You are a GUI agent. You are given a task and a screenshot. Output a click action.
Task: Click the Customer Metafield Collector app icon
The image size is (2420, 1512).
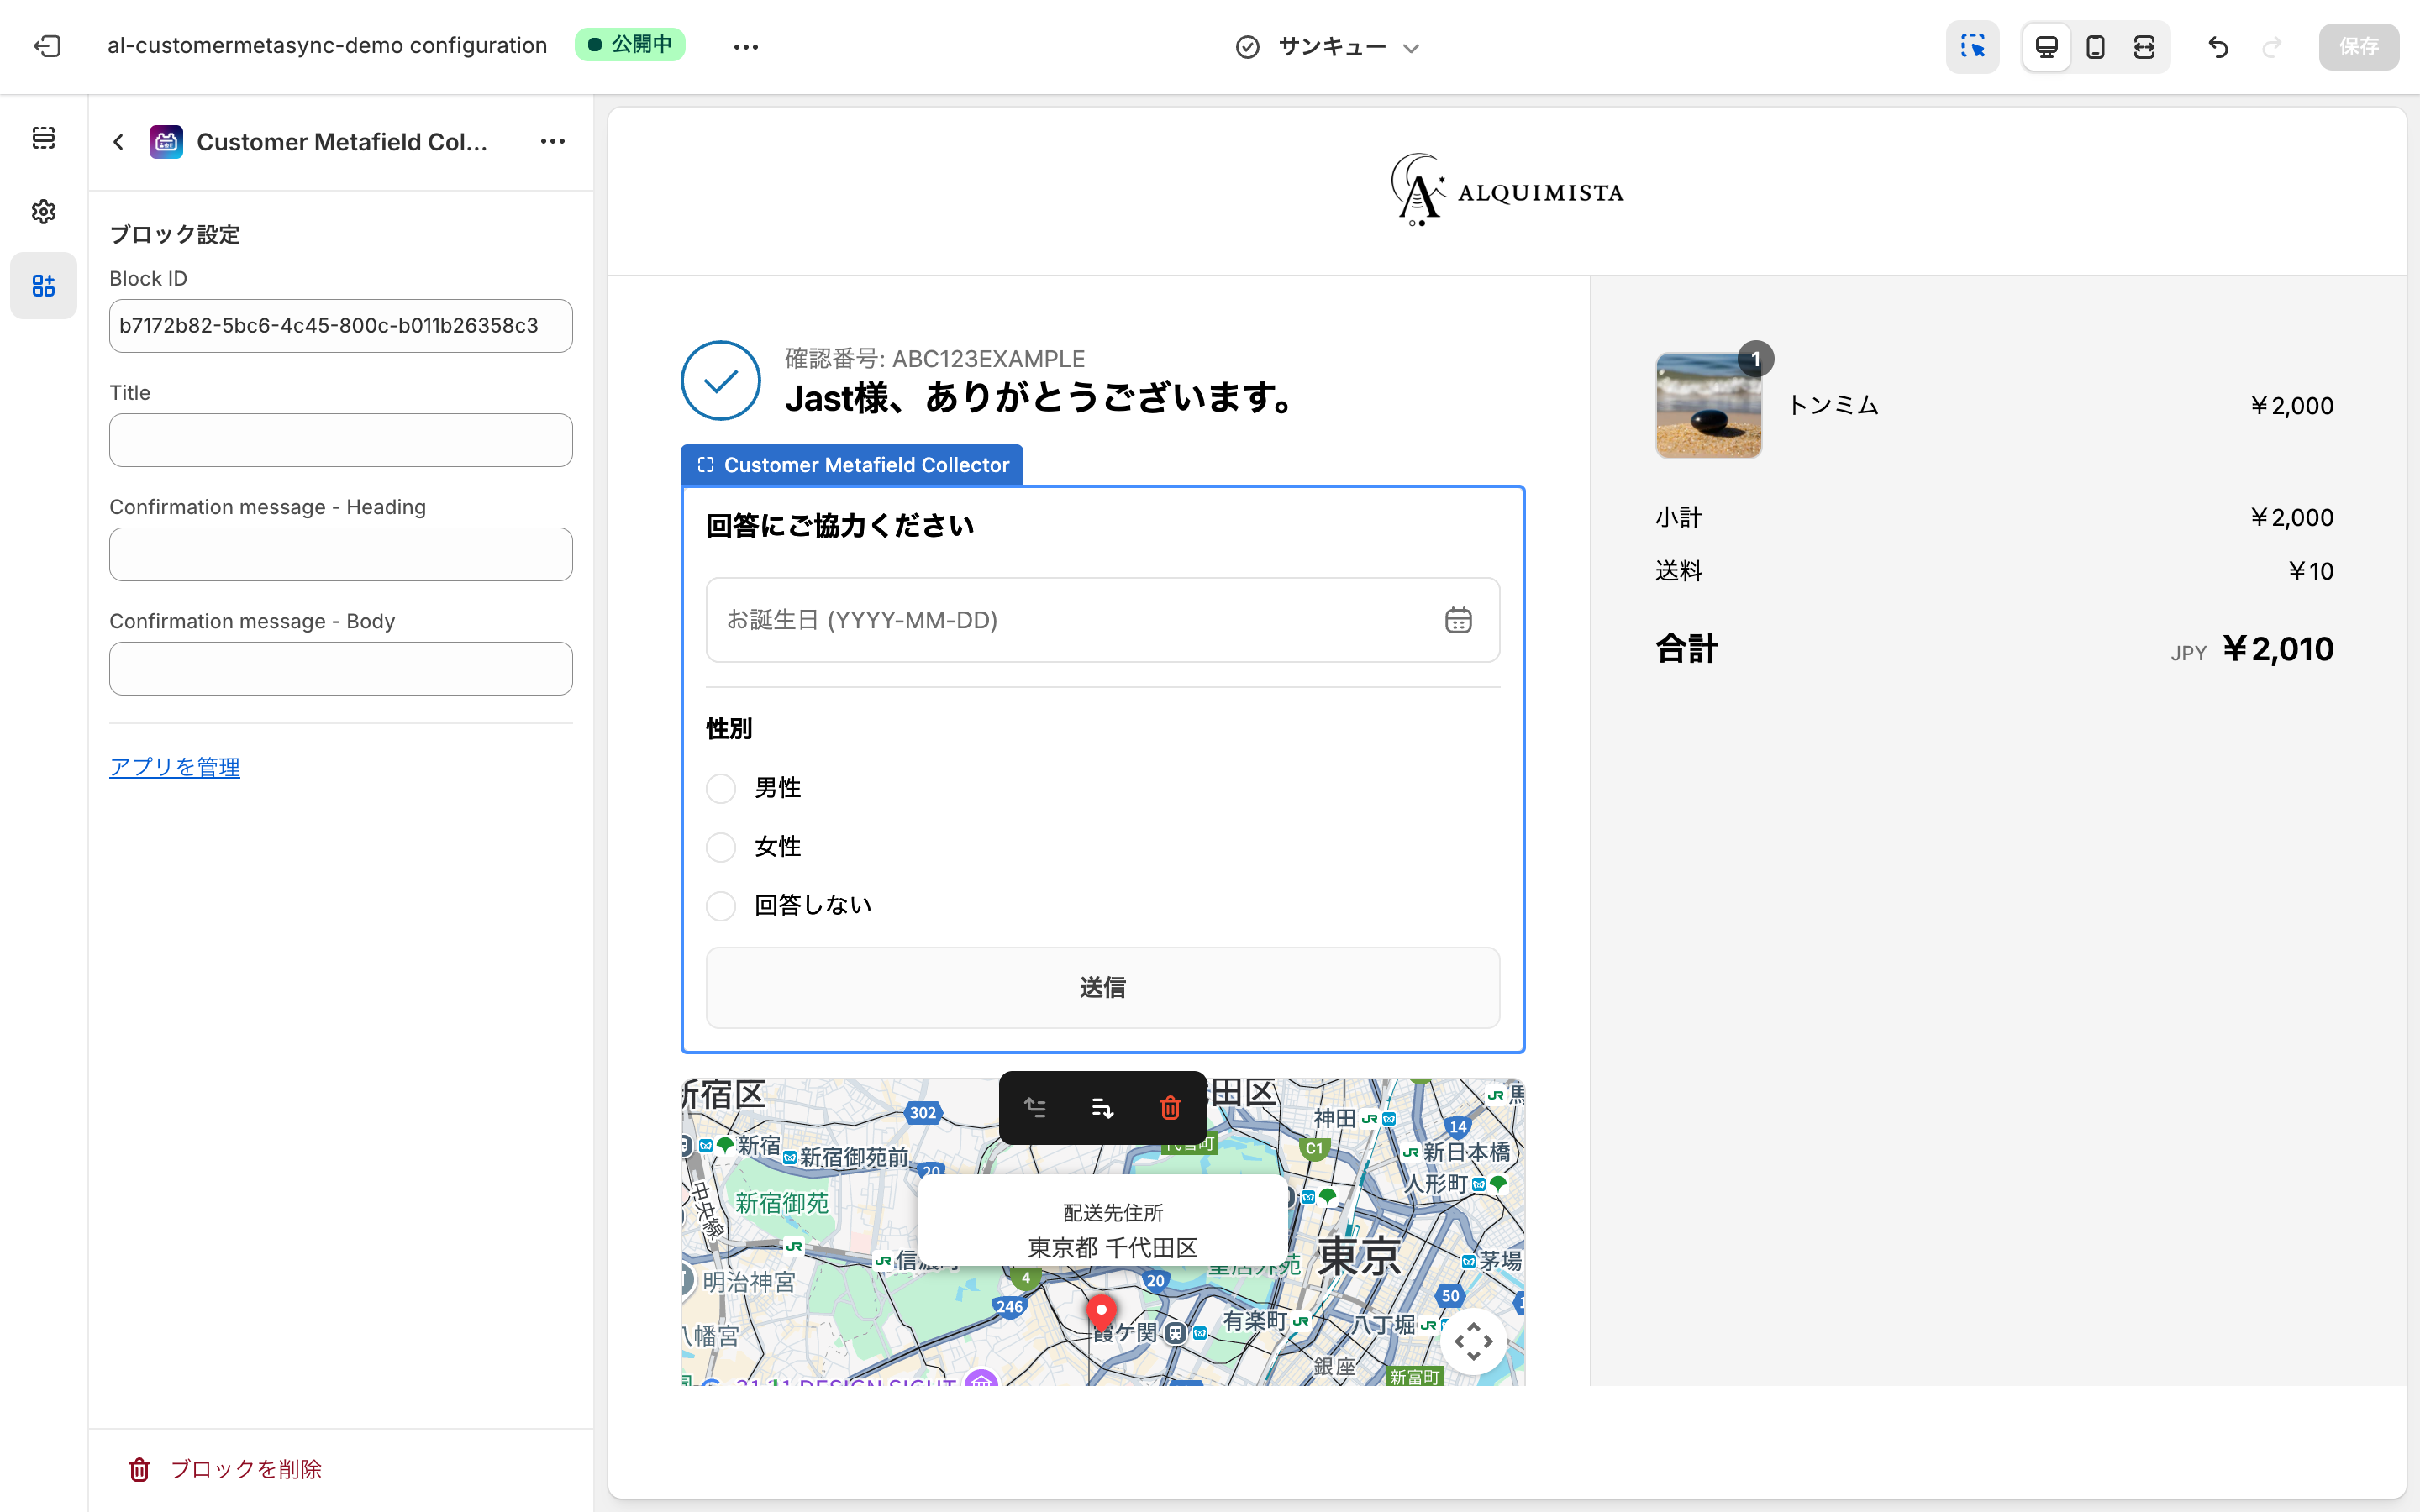click(166, 142)
